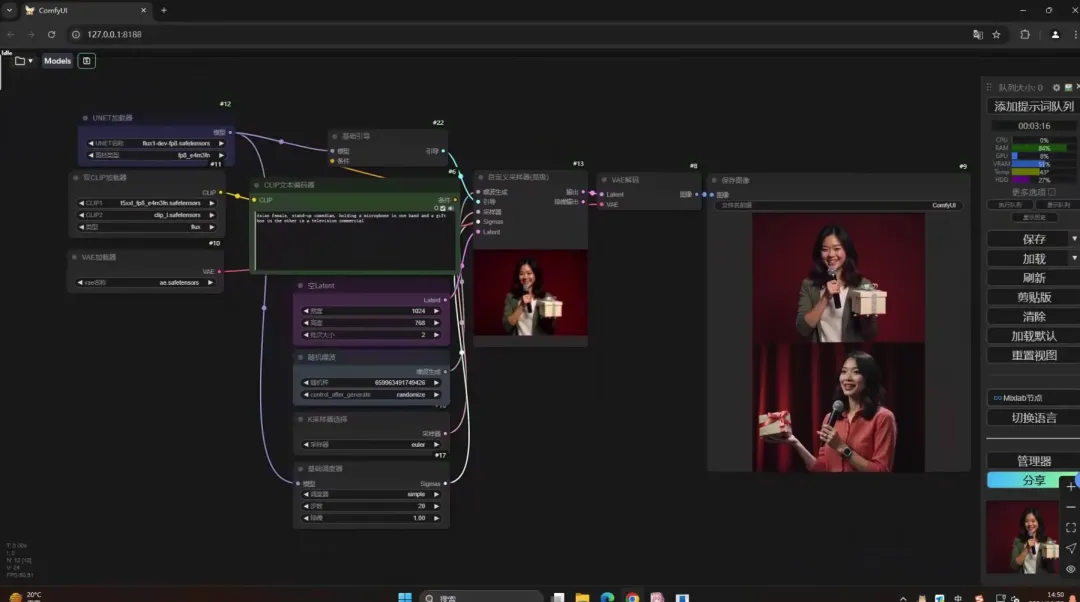The height and width of the screenshot is (602, 1080).
Task: Click the select-mode arrow icon
Action: 1070,548
